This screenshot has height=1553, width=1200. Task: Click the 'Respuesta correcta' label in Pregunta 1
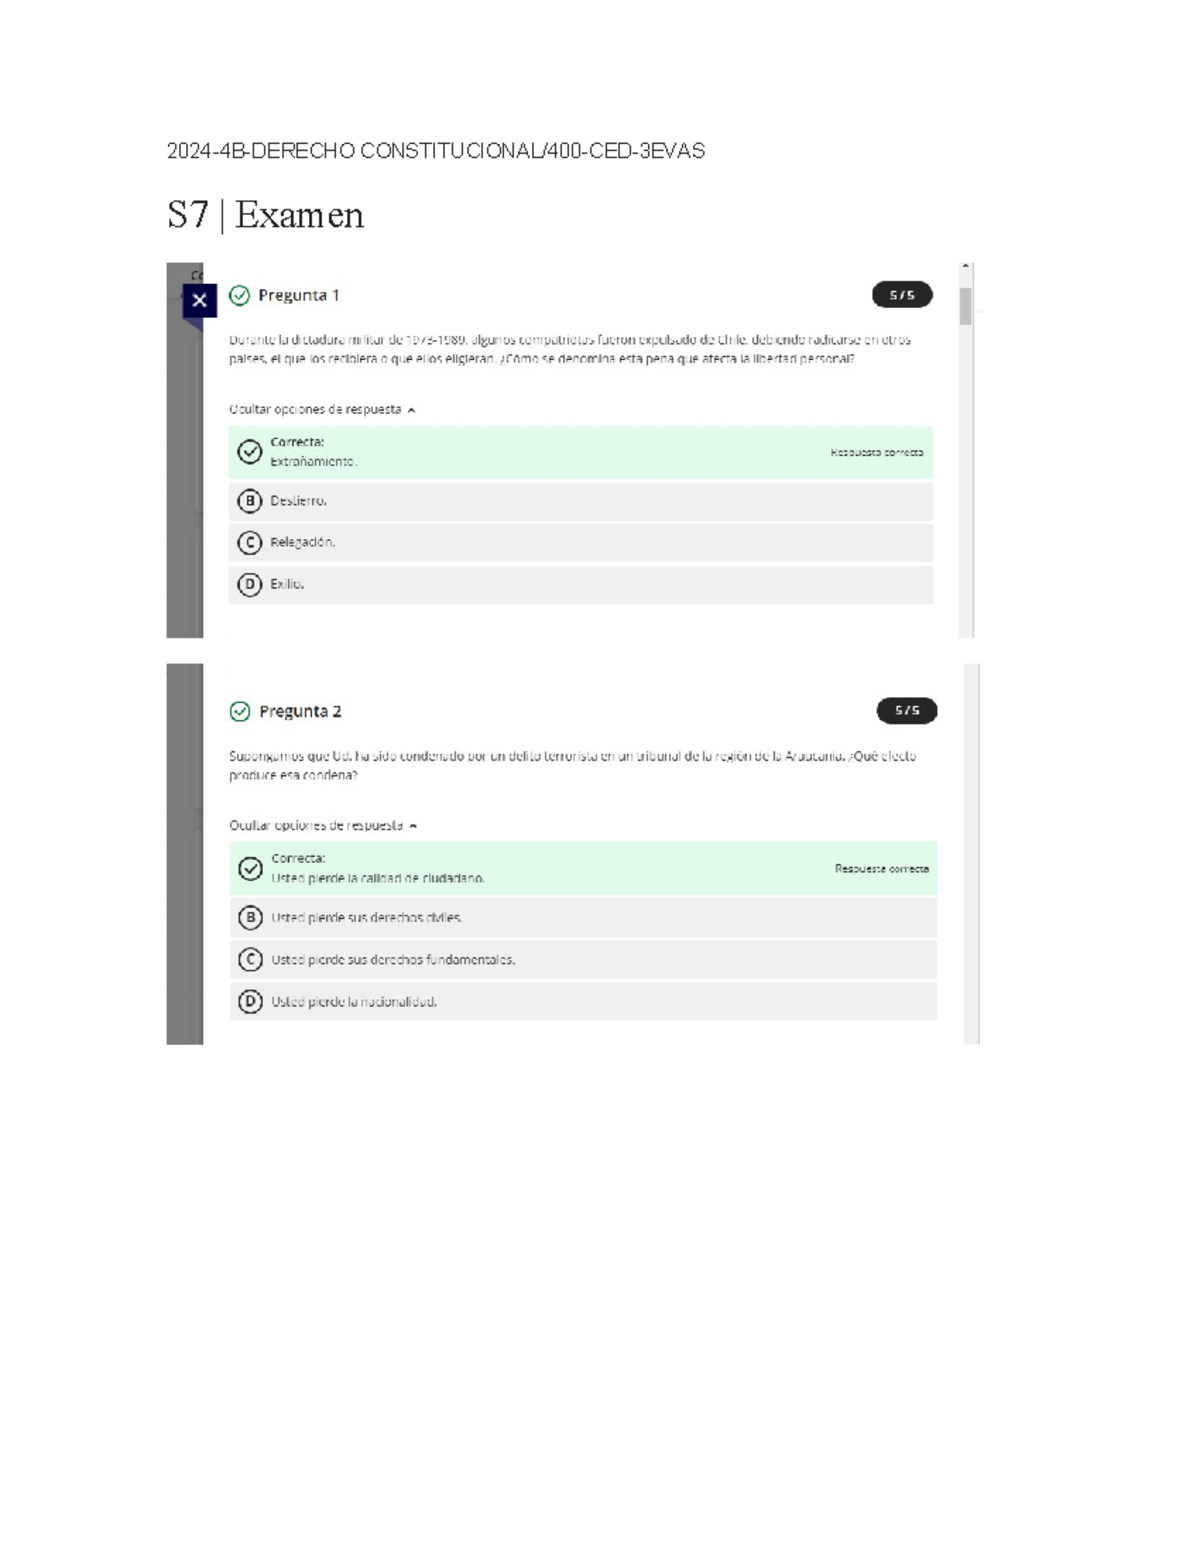[x=876, y=452]
